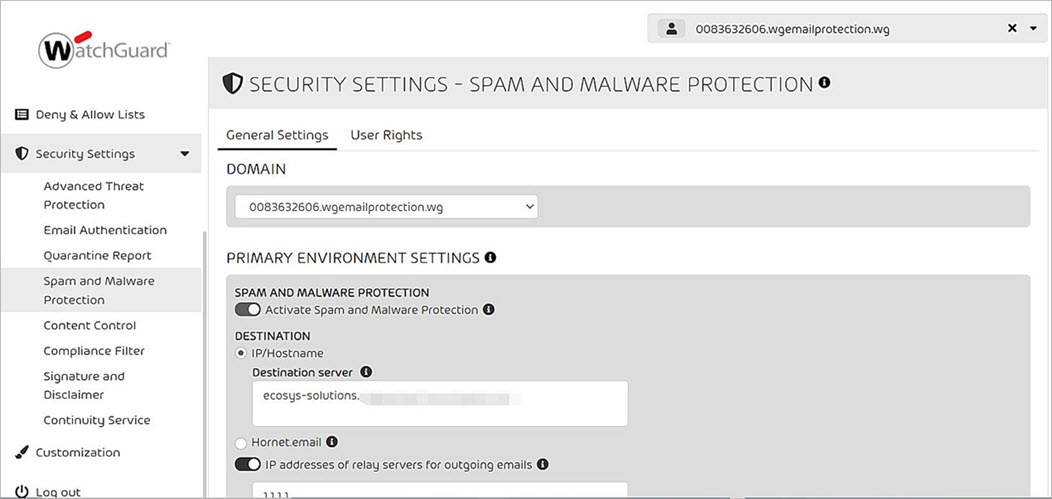Select the Hornet.email radio button
This screenshot has height=499, width=1052.
tap(241, 442)
